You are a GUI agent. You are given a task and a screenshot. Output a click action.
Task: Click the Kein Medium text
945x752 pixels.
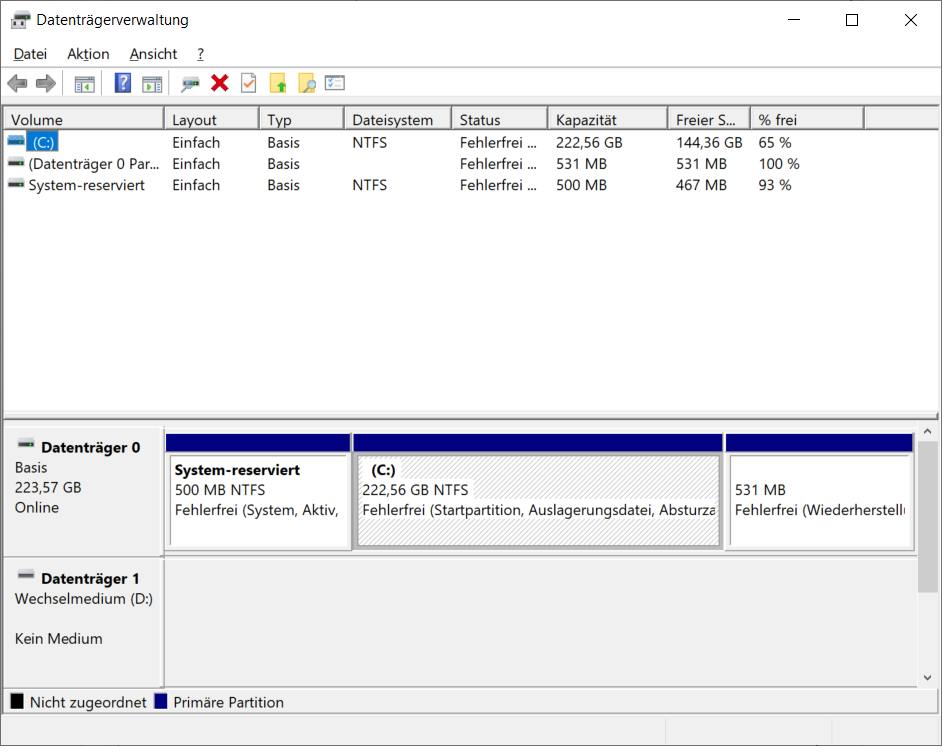[x=58, y=639]
